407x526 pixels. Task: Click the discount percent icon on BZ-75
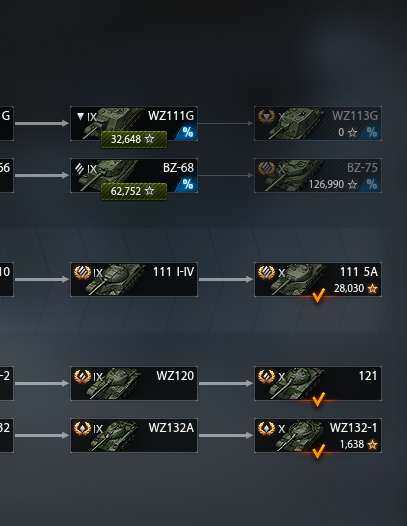click(371, 184)
